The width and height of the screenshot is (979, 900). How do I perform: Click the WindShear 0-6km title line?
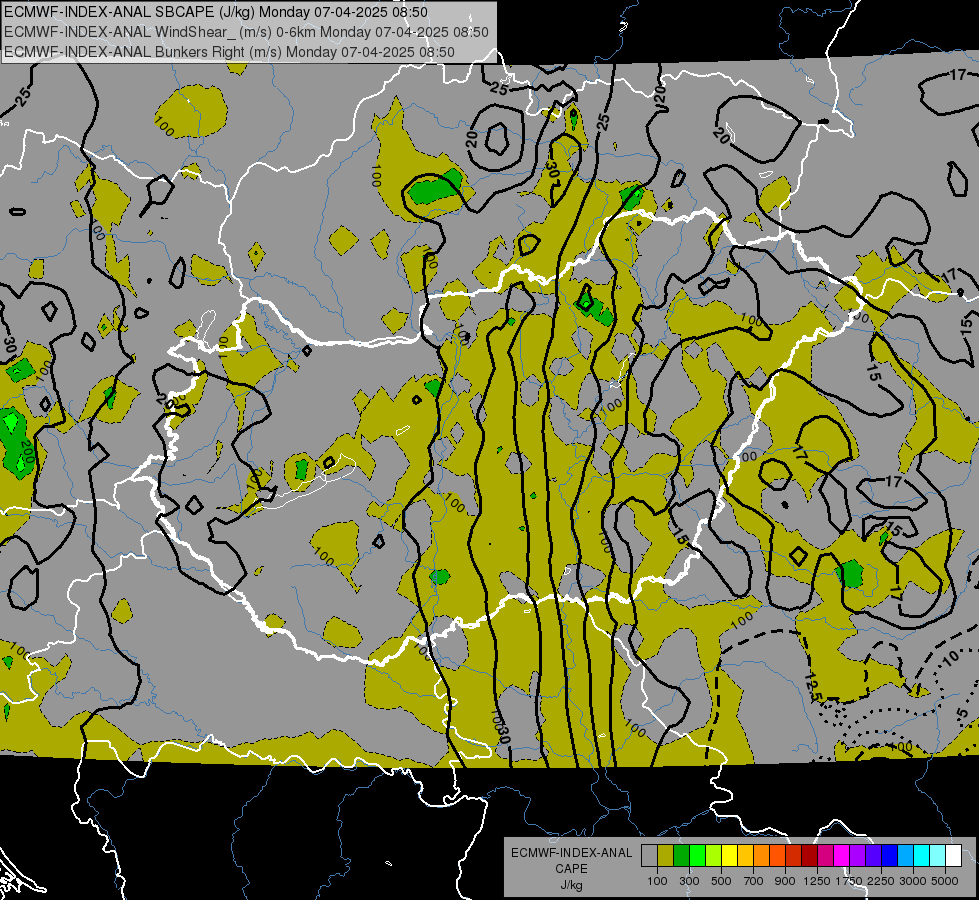[x=246, y=32]
